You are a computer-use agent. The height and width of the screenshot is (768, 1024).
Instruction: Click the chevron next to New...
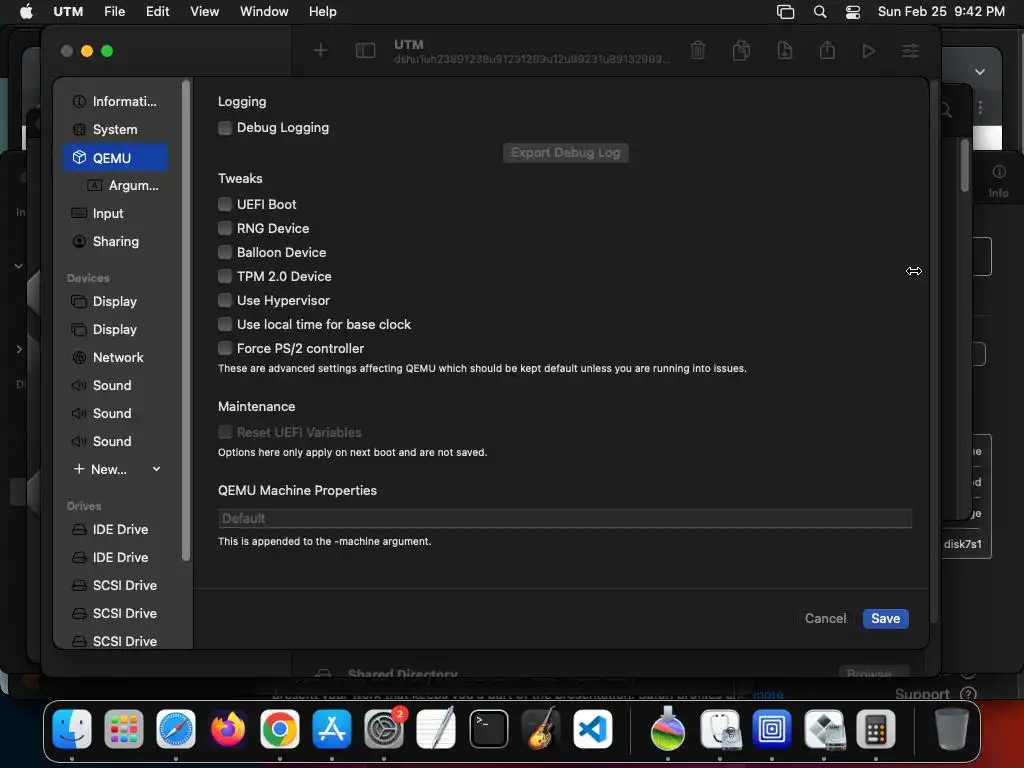click(x=156, y=469)
